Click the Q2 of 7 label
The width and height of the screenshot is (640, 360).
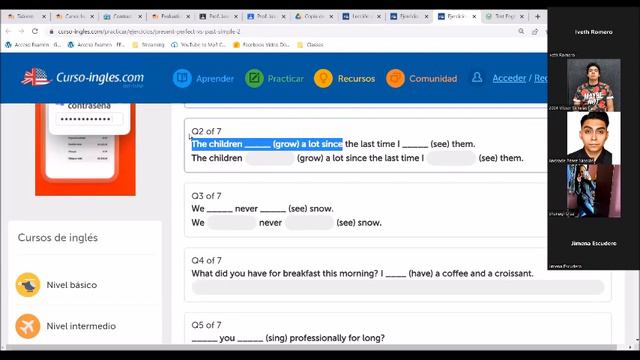(x=207, y=131)
